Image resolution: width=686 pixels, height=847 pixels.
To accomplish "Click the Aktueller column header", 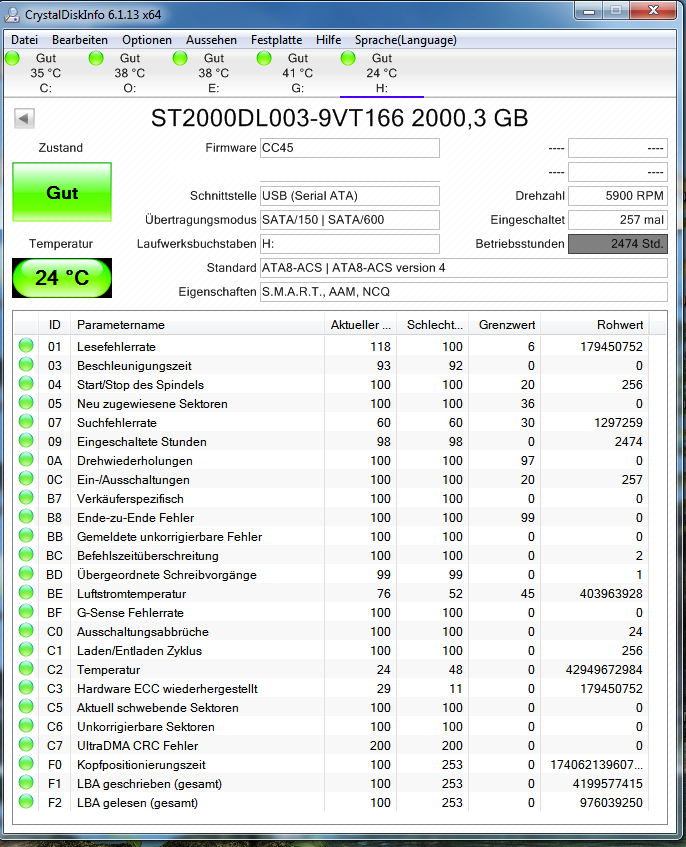I will tap(360, 325).
